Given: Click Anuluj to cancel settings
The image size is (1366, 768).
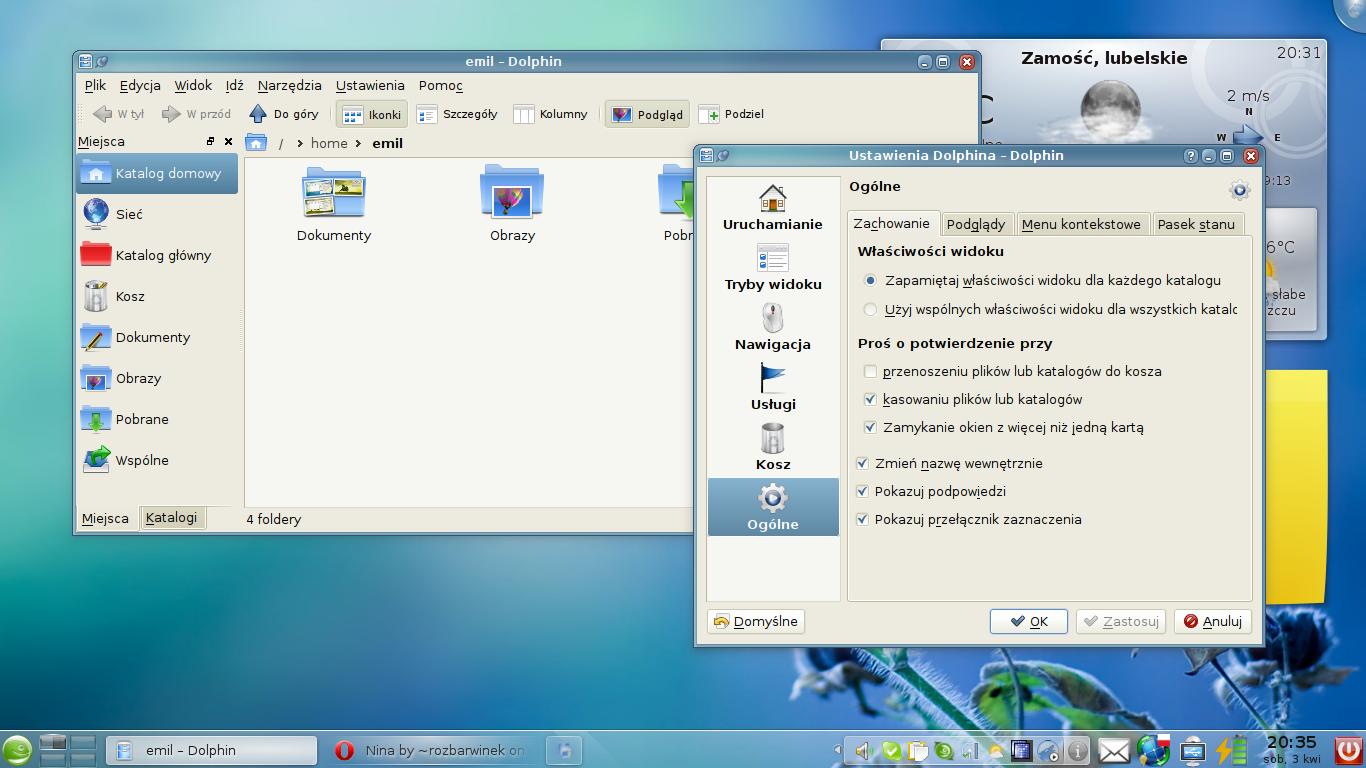Looking at the screenshot, I should pos(1213,621).
